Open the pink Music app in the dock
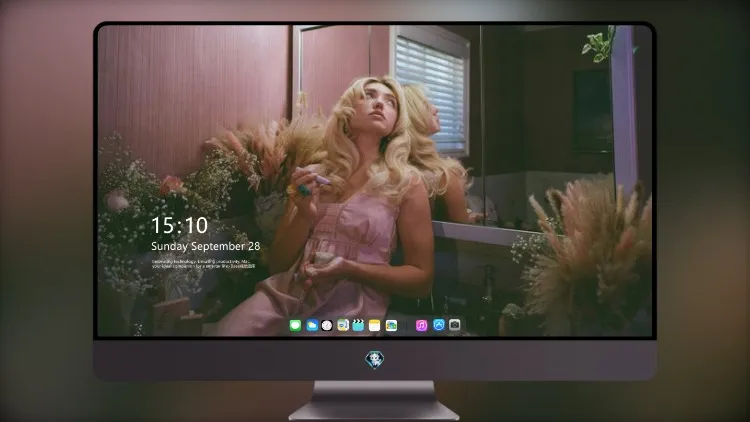Image resolution: width=750 pixels, height=422 pixels. point(421,325)
